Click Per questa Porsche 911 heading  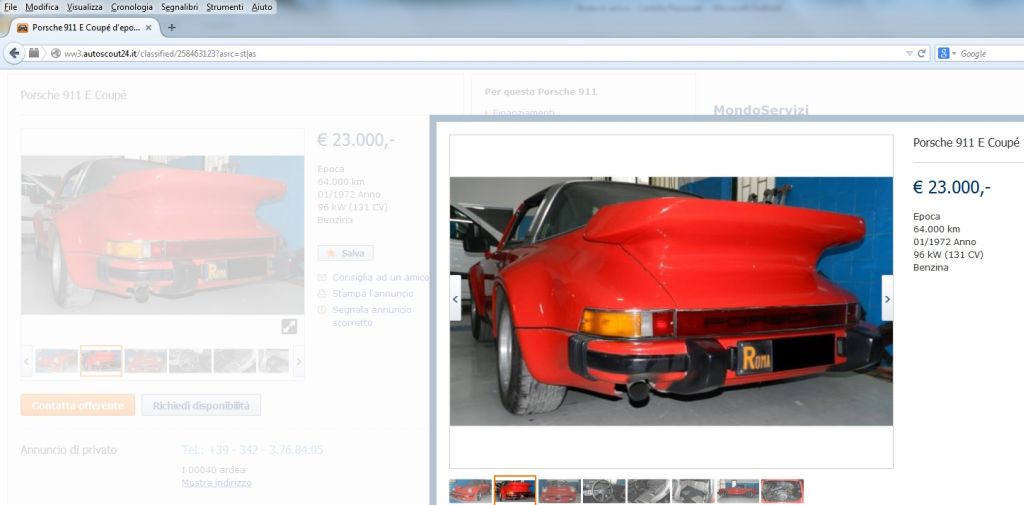click(541, 92)
